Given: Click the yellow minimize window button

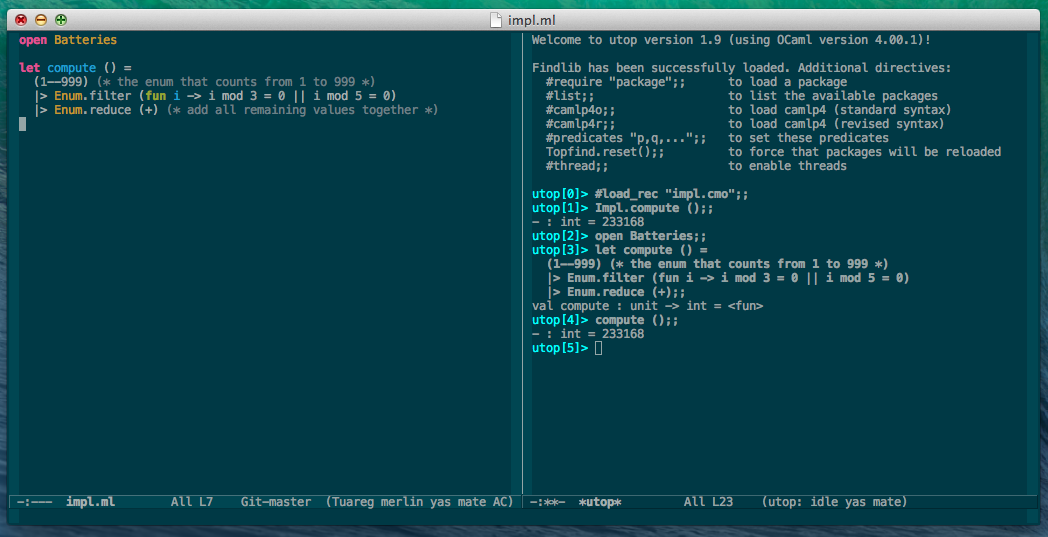Looking at the screenshot, I should pyautogui.click(x=41, y=19).
